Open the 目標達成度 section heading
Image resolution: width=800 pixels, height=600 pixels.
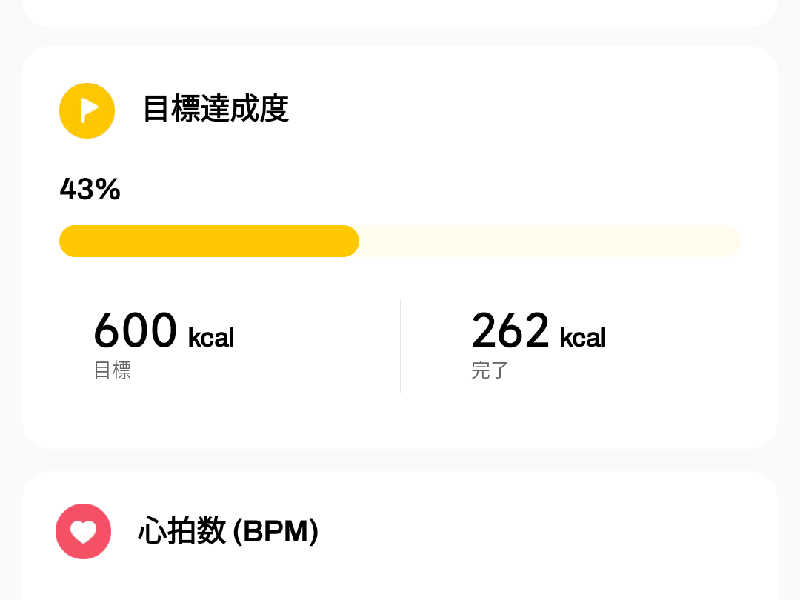coord(216,109)
